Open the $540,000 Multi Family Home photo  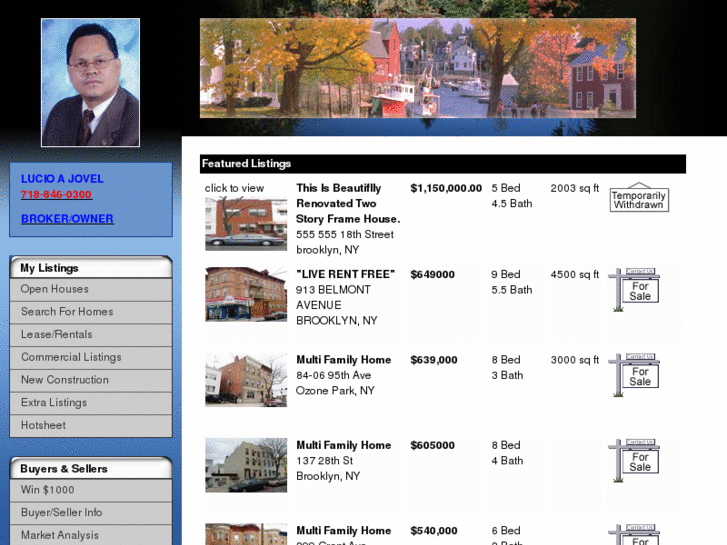click(246, 534)
